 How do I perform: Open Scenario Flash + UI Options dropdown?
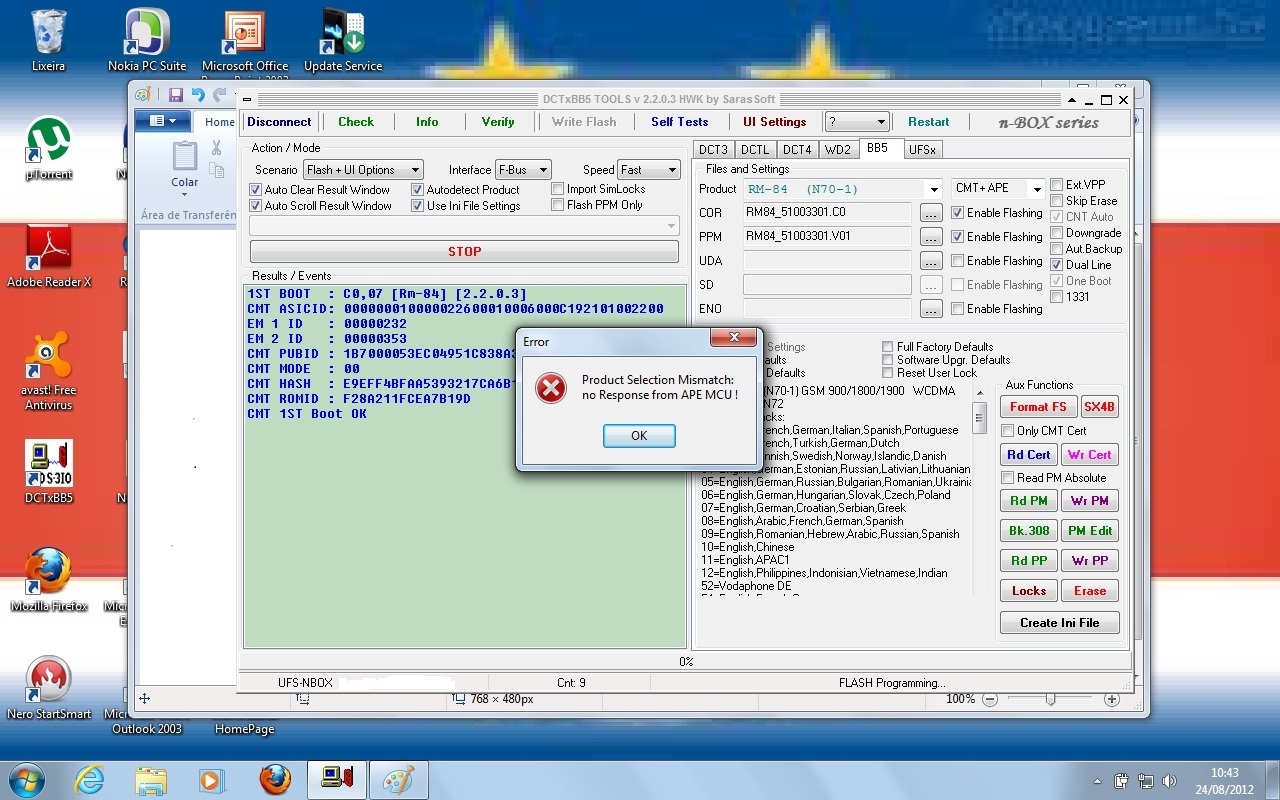364,170
